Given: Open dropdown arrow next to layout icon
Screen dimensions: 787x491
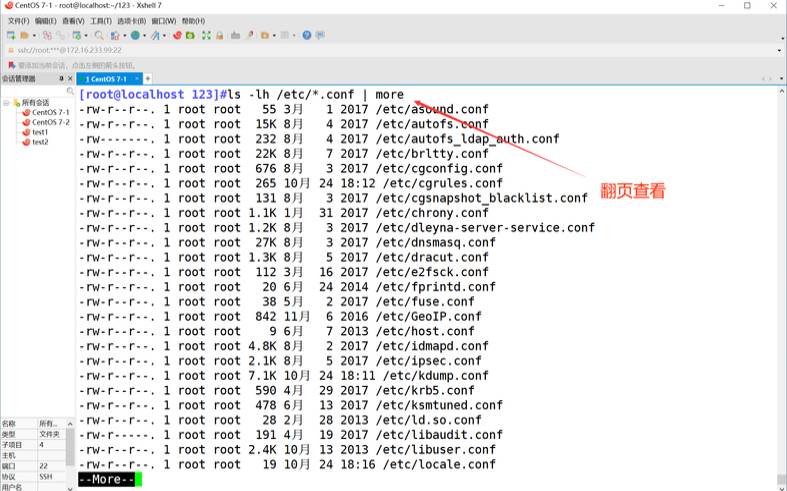Looking at the screenshot, I should click(x=294, y=36).
